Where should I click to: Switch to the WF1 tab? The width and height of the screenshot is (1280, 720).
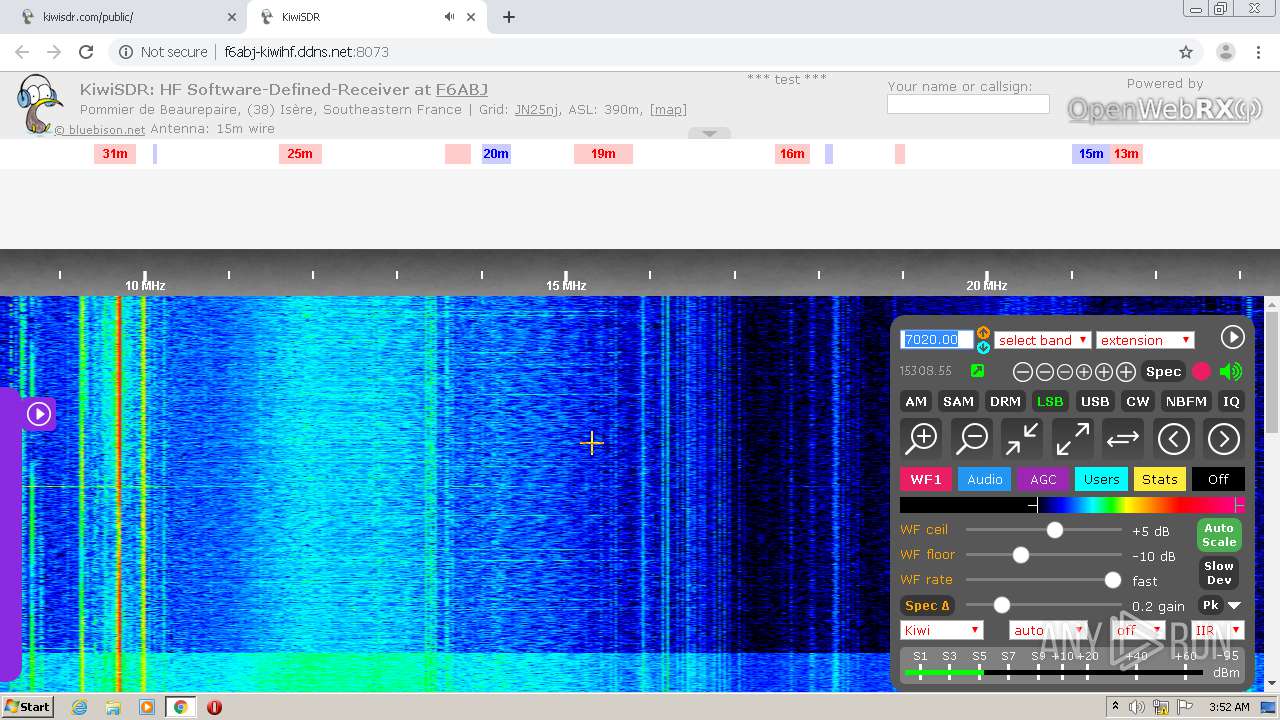click(926, 479)
